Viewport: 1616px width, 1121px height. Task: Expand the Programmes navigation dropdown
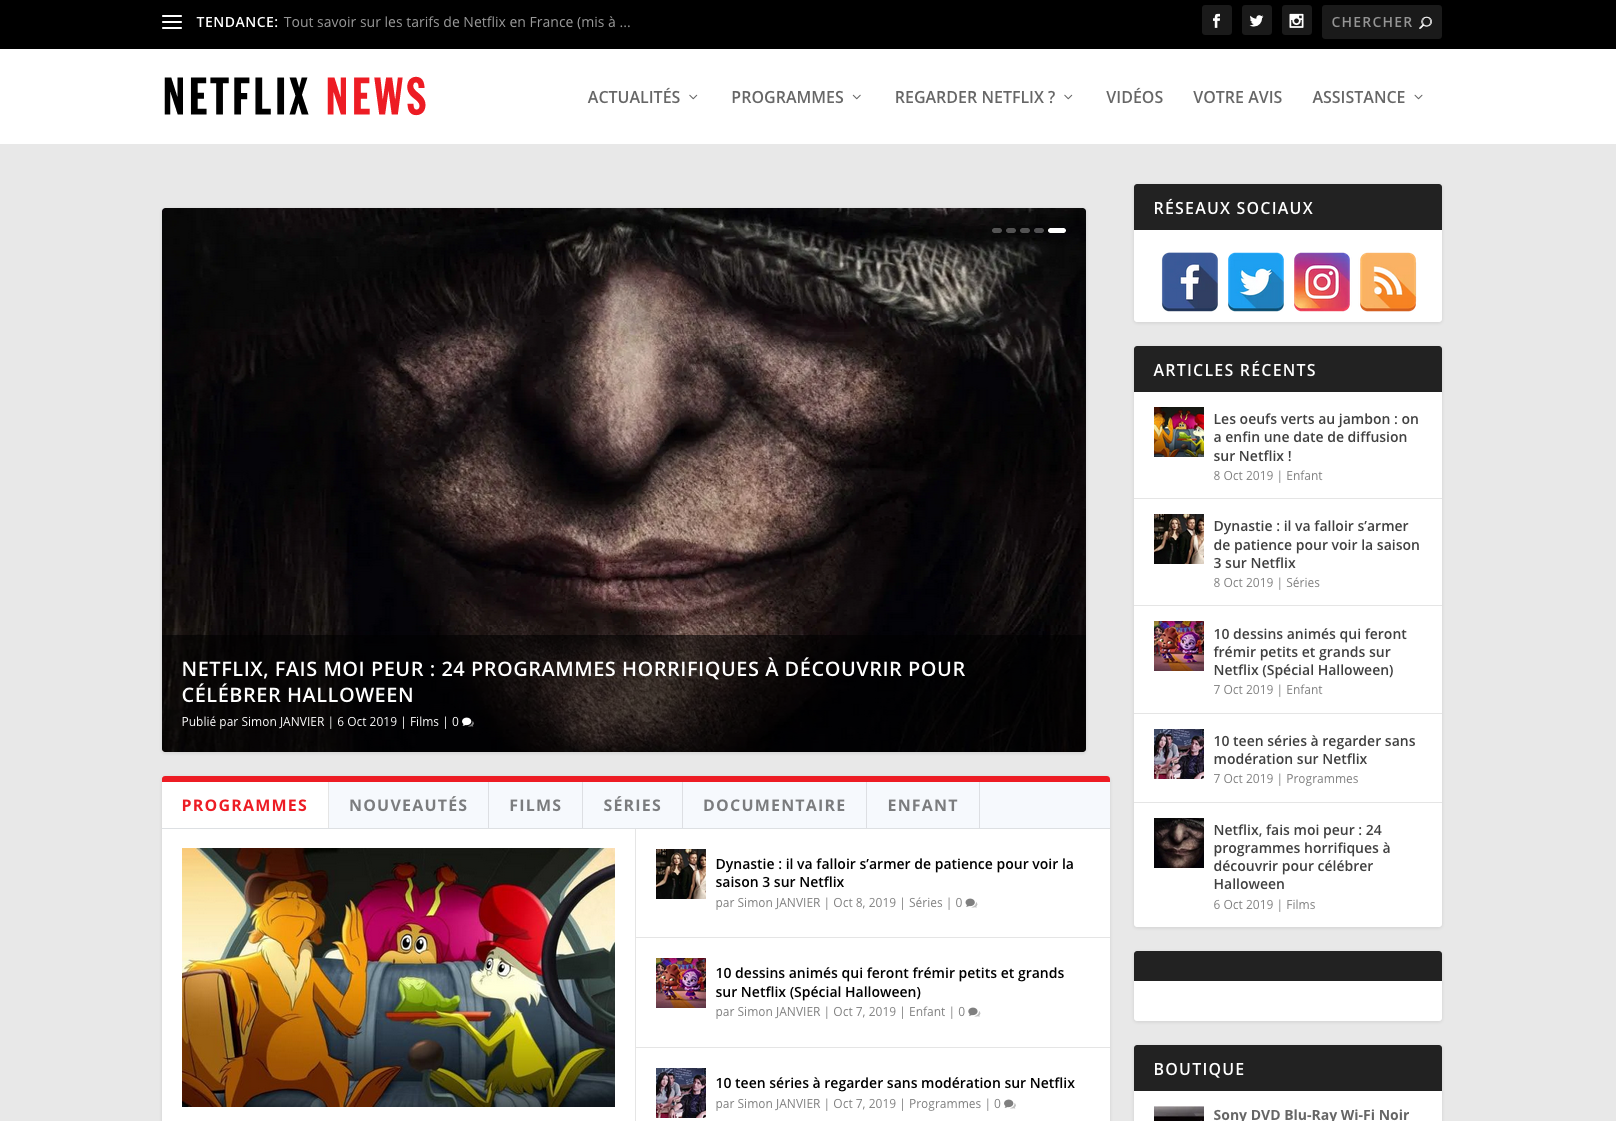pos(796,97)
